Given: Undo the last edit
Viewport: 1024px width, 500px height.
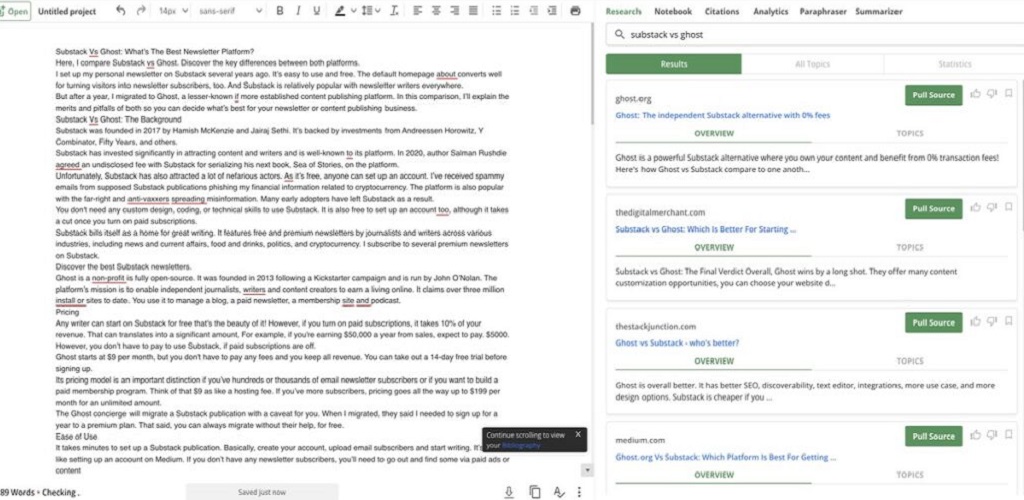Looking at the screenshot, I should (x=120, y=11).
